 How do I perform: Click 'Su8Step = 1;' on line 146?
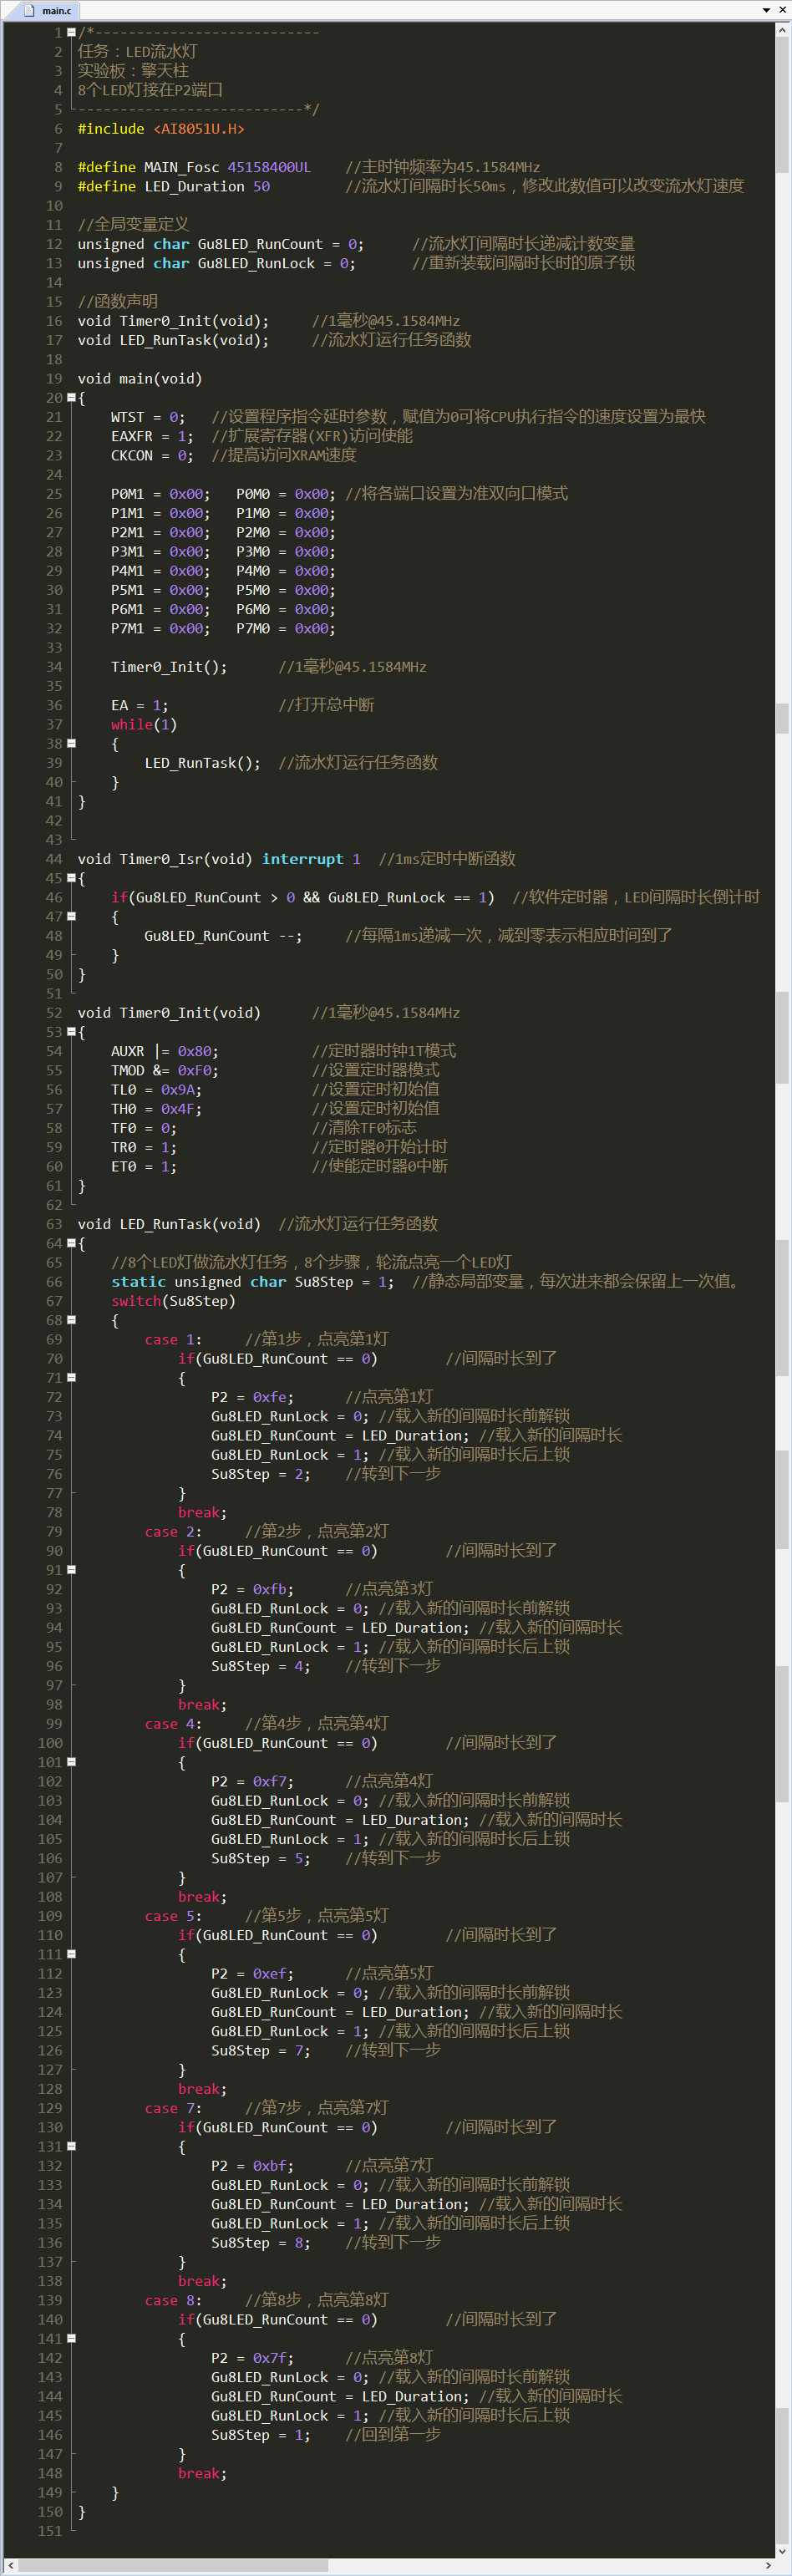261,2435
